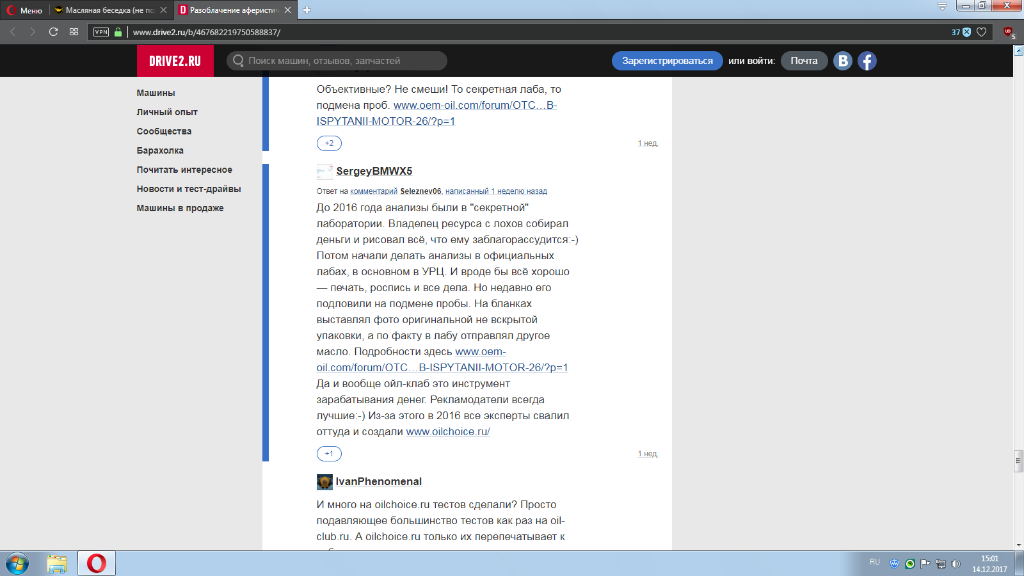Click the page scrollbar thumb
Viewport: 1024px width, 576px height.
point(1018,460)
